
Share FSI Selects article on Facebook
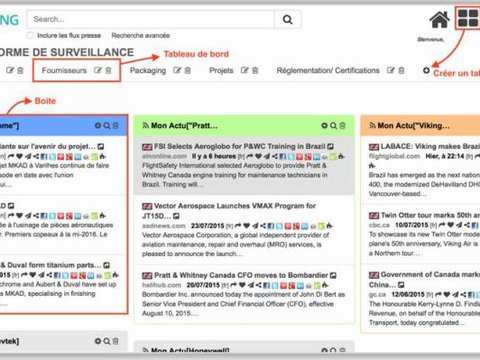coord(283,156)
